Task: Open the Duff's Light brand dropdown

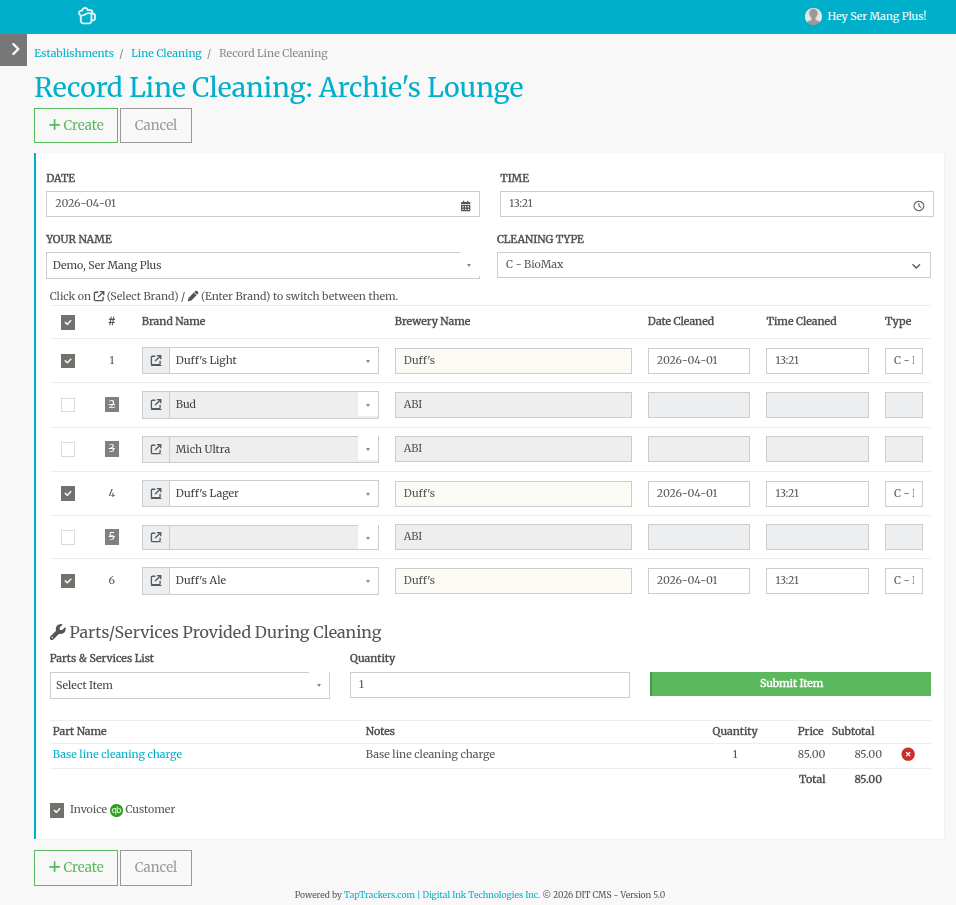Action: (274, 360)
